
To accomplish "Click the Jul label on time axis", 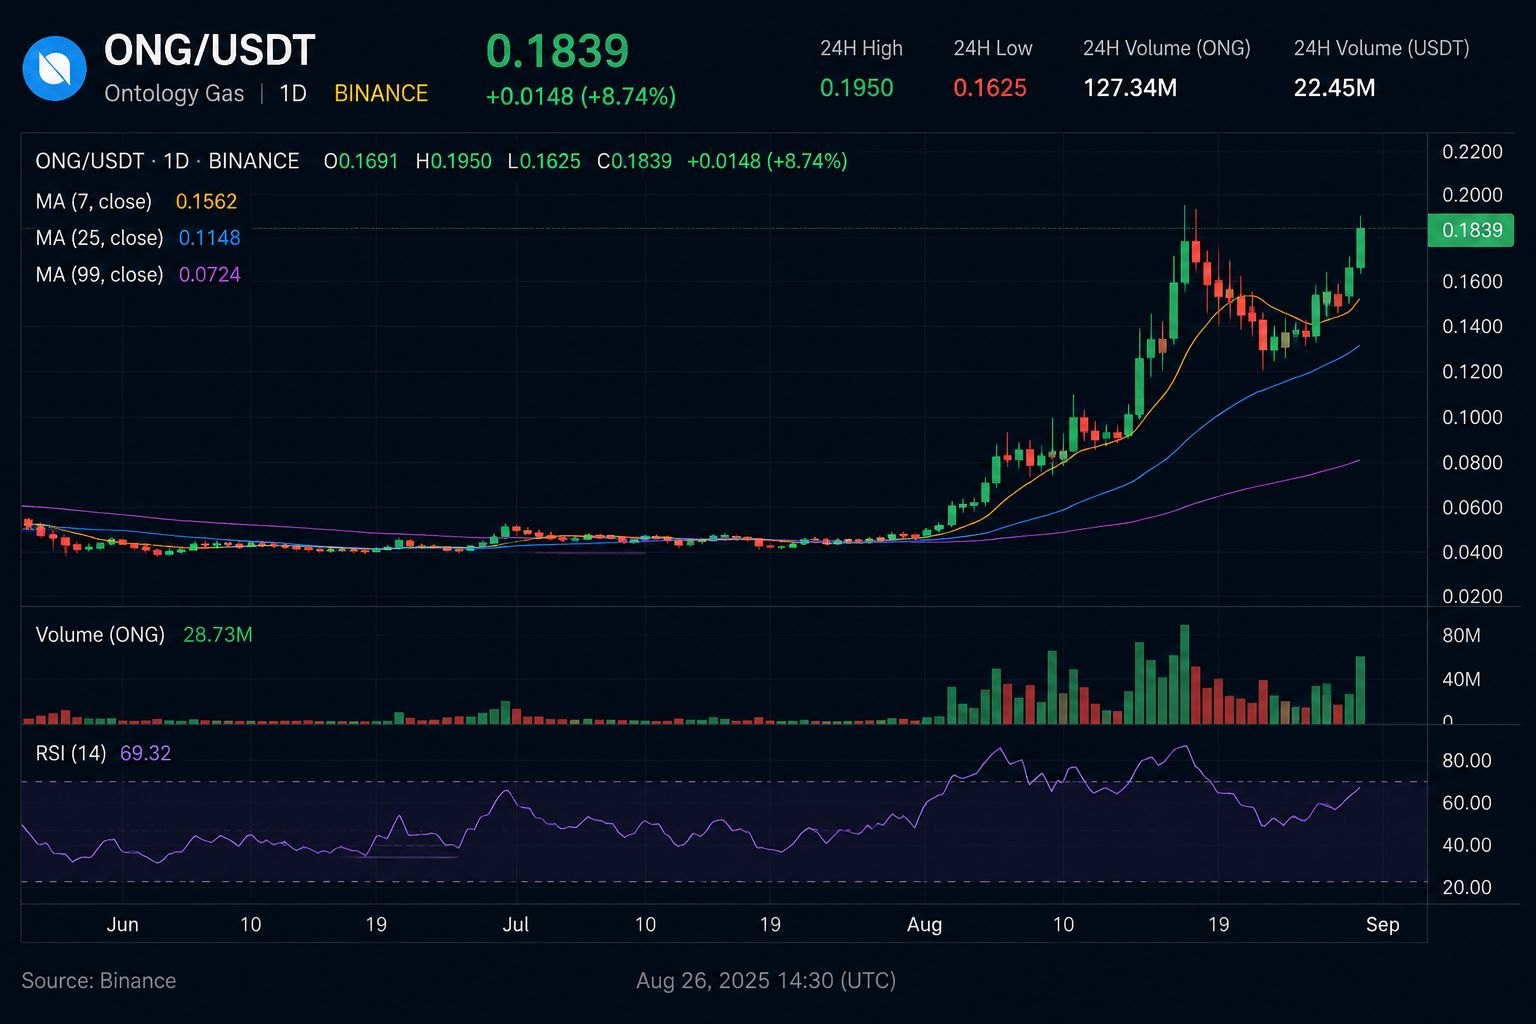I will click(x=516, y=925).
